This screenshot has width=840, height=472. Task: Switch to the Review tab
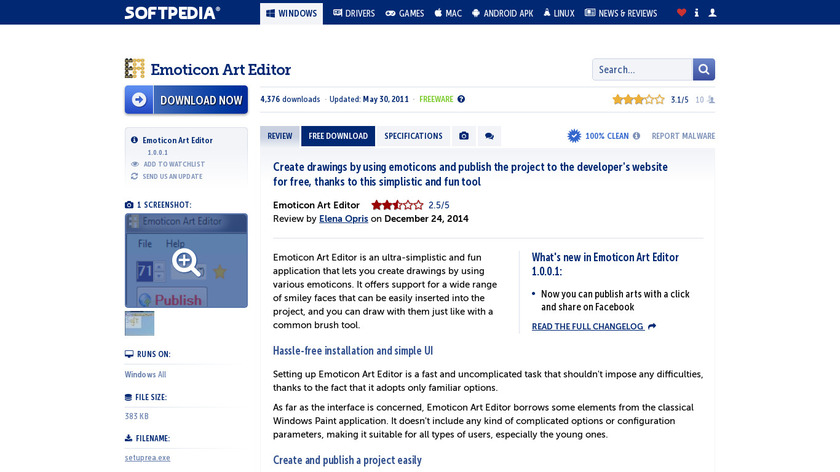pos(280,136)
